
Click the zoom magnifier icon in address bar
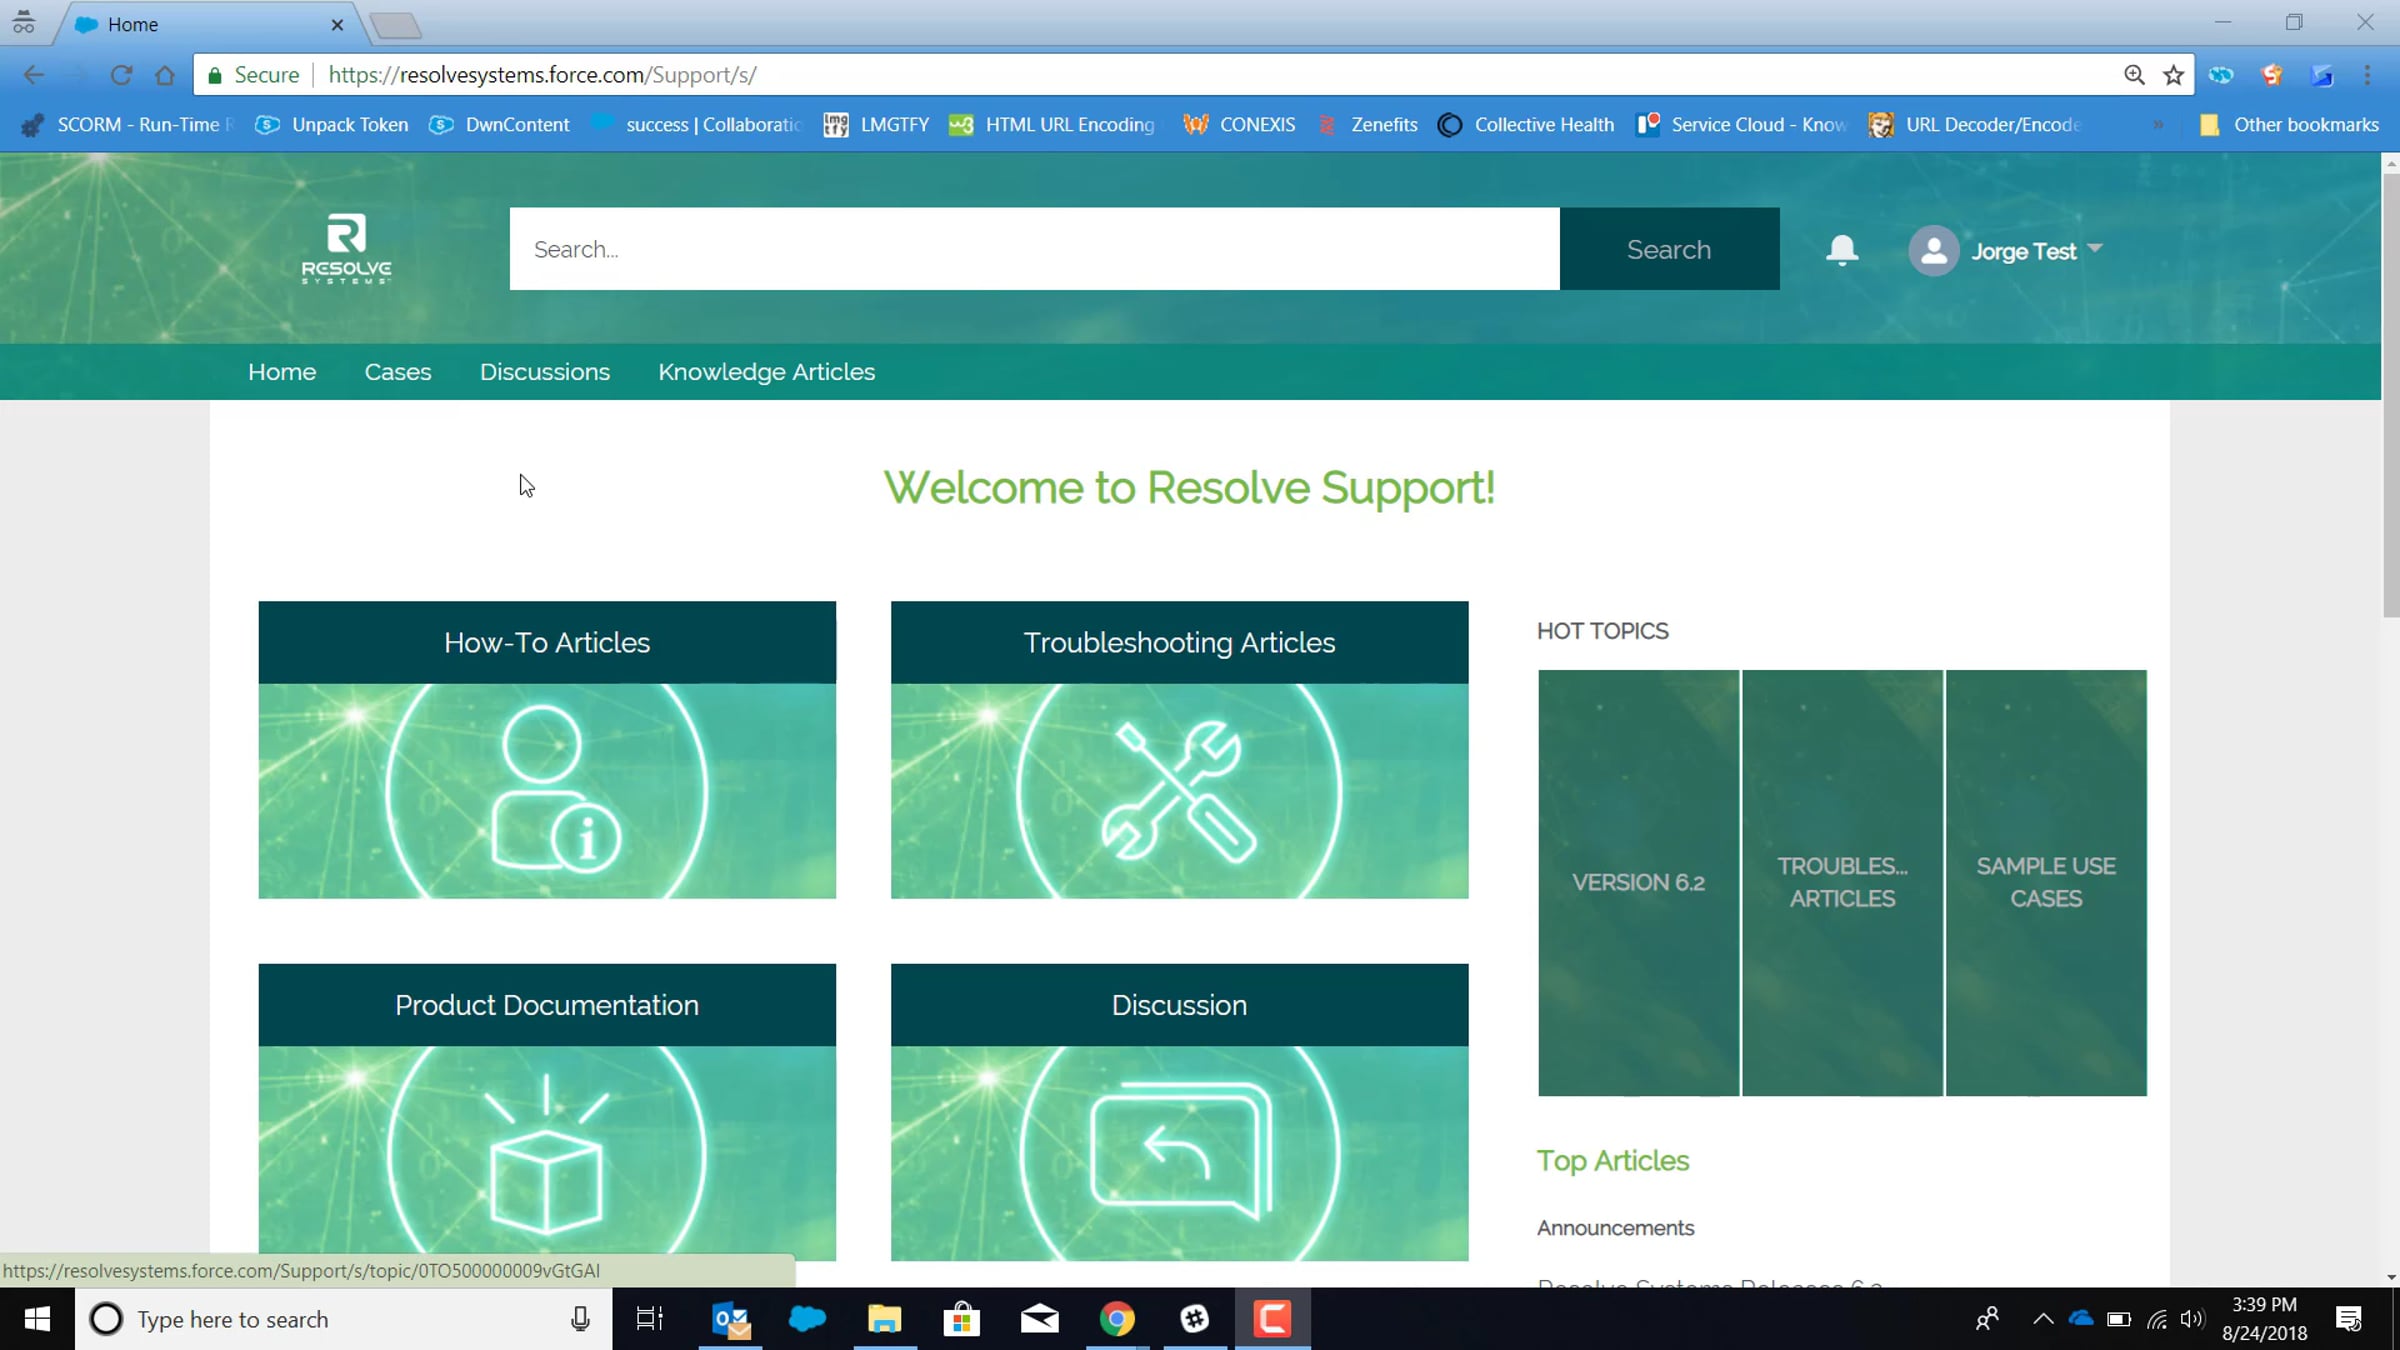pos(2134,75)
